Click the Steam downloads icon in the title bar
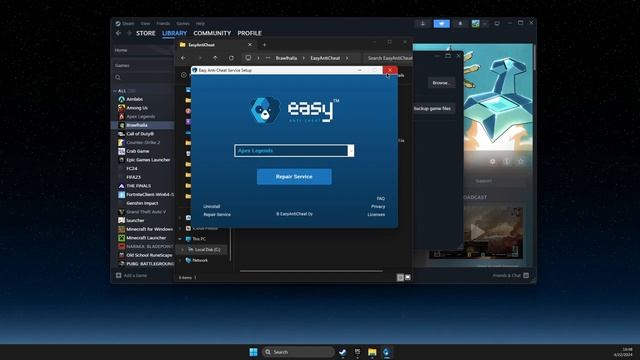Viewport: 640px width, 360px height. (423, 24)
